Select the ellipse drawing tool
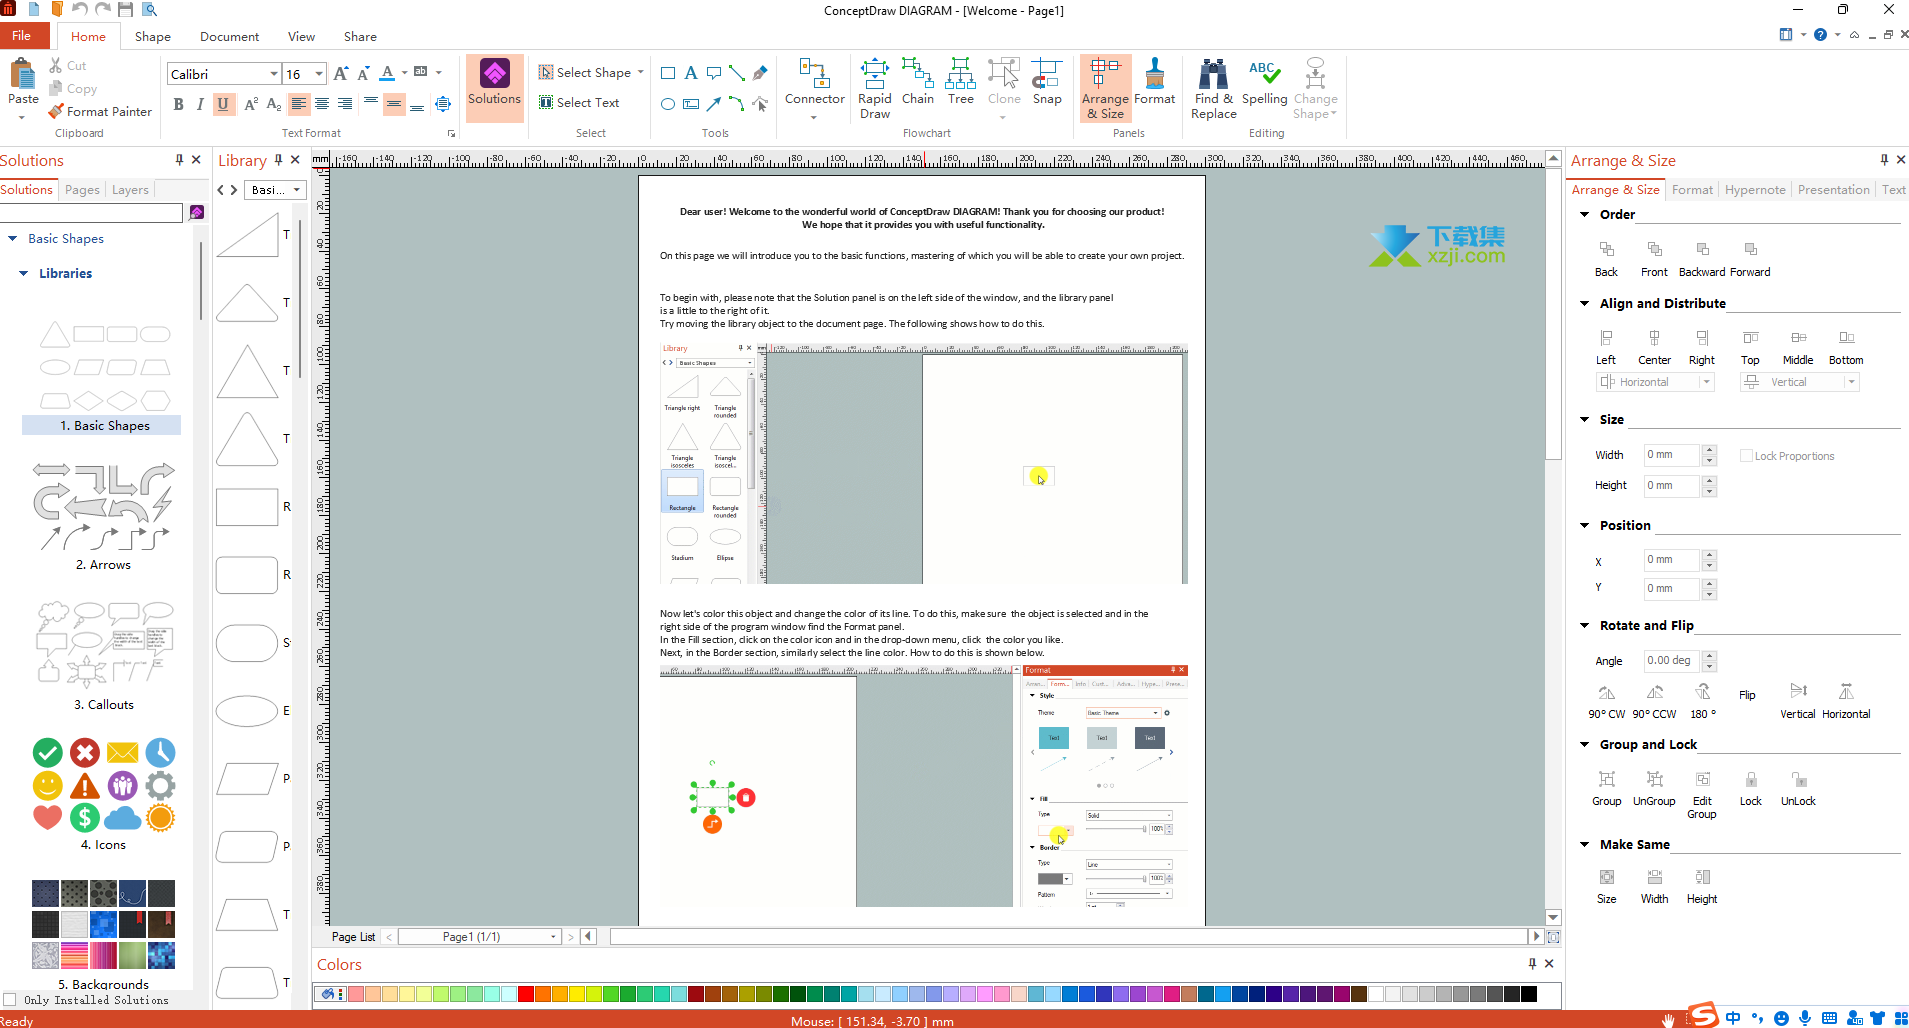Image resolution: width=1909 pixels, height=1028 pixels. click(x=668, y=104)
